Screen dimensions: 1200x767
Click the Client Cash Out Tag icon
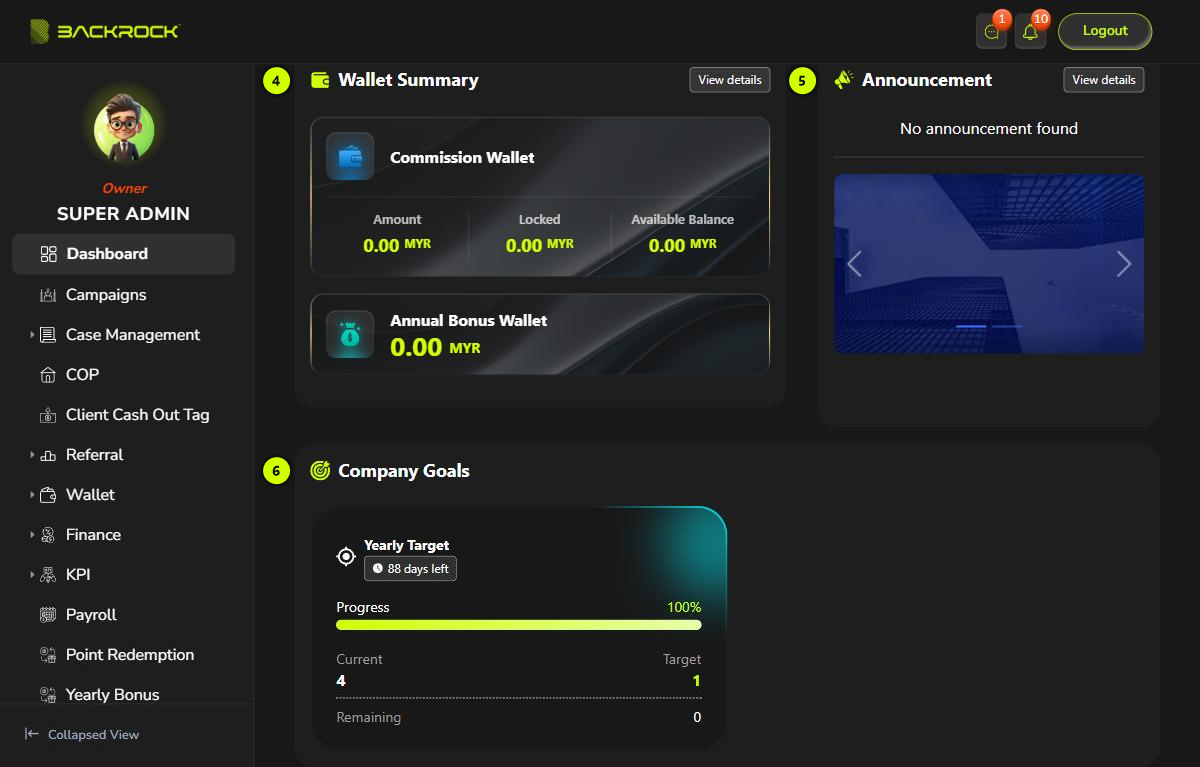point(48,415)
